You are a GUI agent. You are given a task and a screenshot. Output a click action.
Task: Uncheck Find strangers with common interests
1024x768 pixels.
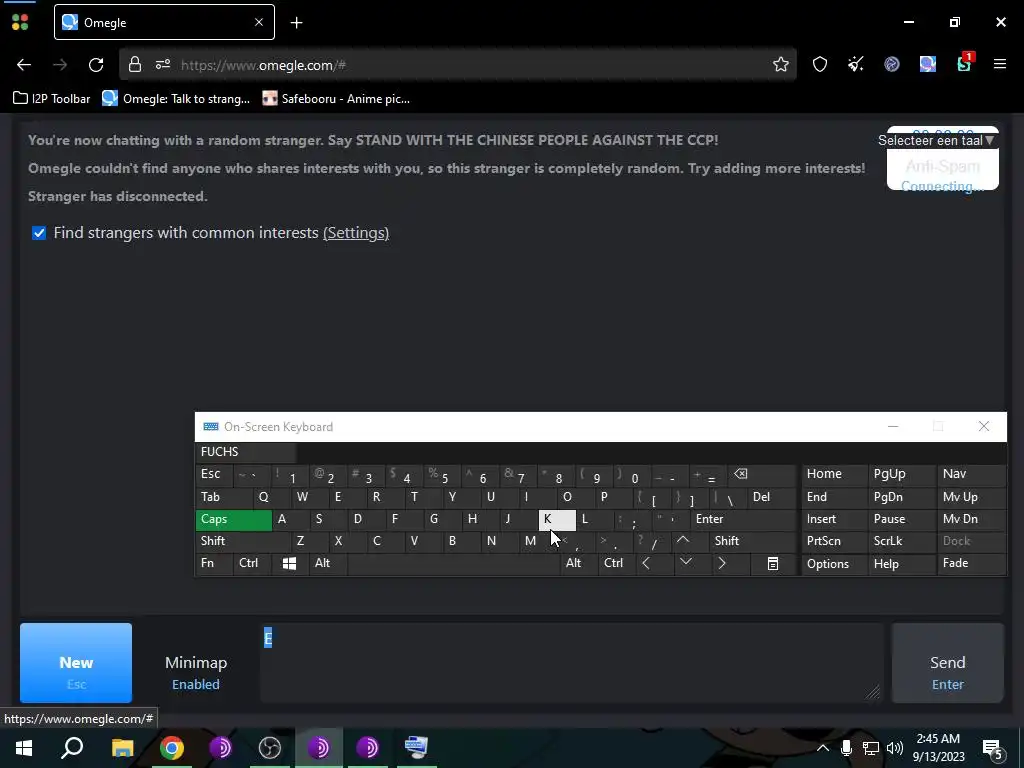pos(39,233)
